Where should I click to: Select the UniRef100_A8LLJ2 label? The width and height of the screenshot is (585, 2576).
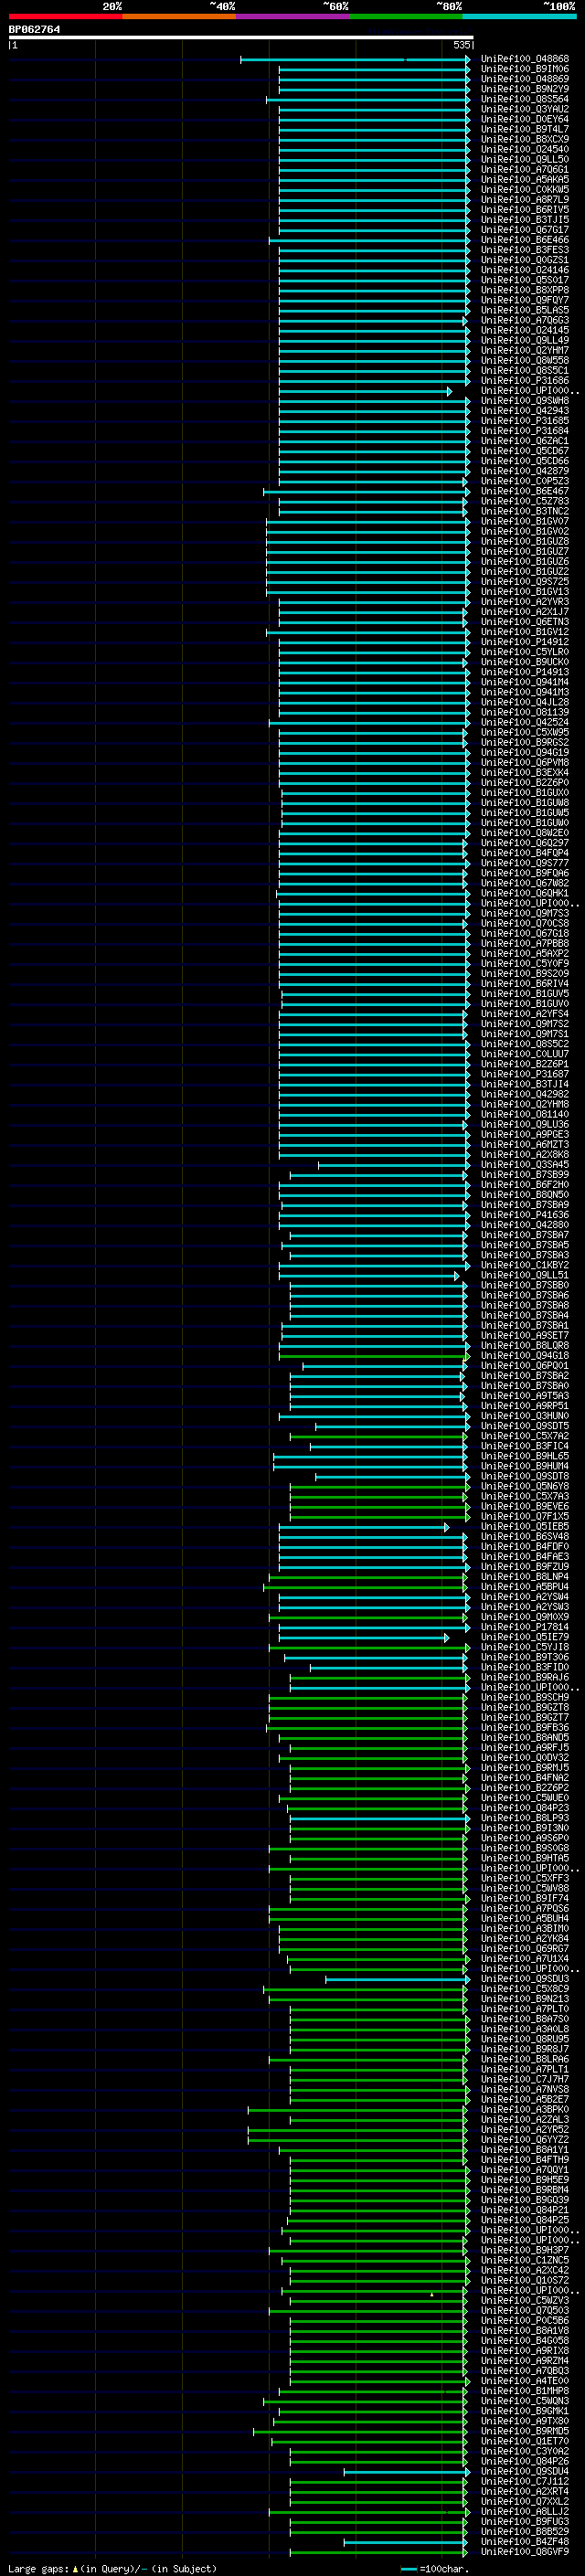pyautogui.click(x=524, y=2511)
